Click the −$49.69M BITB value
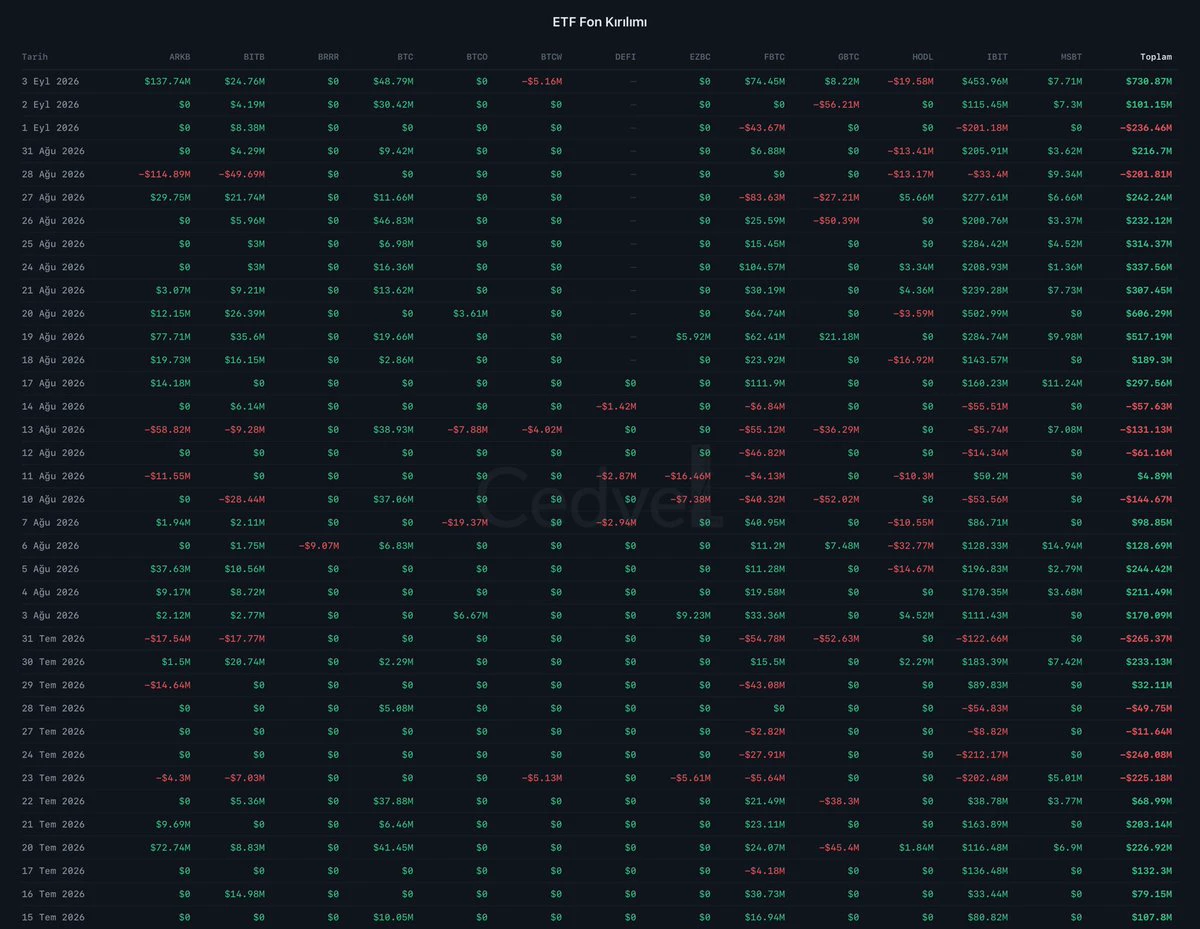 [x=241, y=174]
